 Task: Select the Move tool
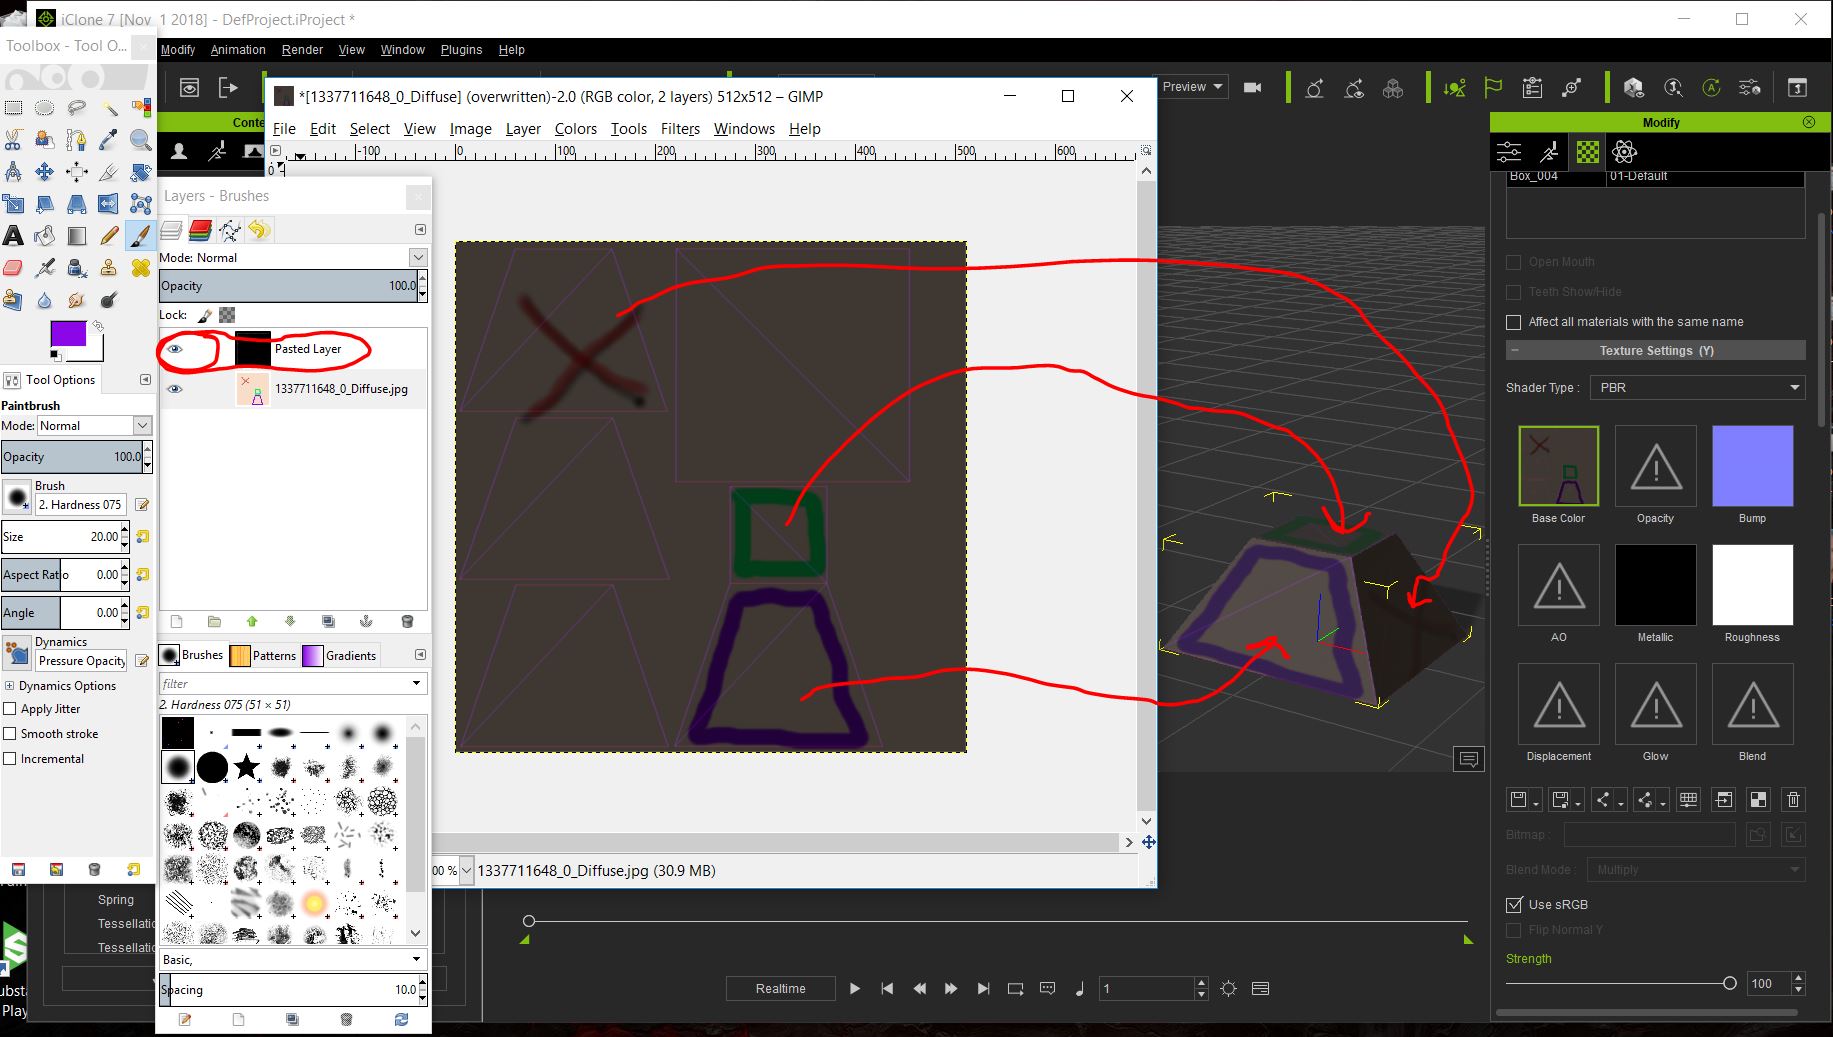[x=45, y=172]
